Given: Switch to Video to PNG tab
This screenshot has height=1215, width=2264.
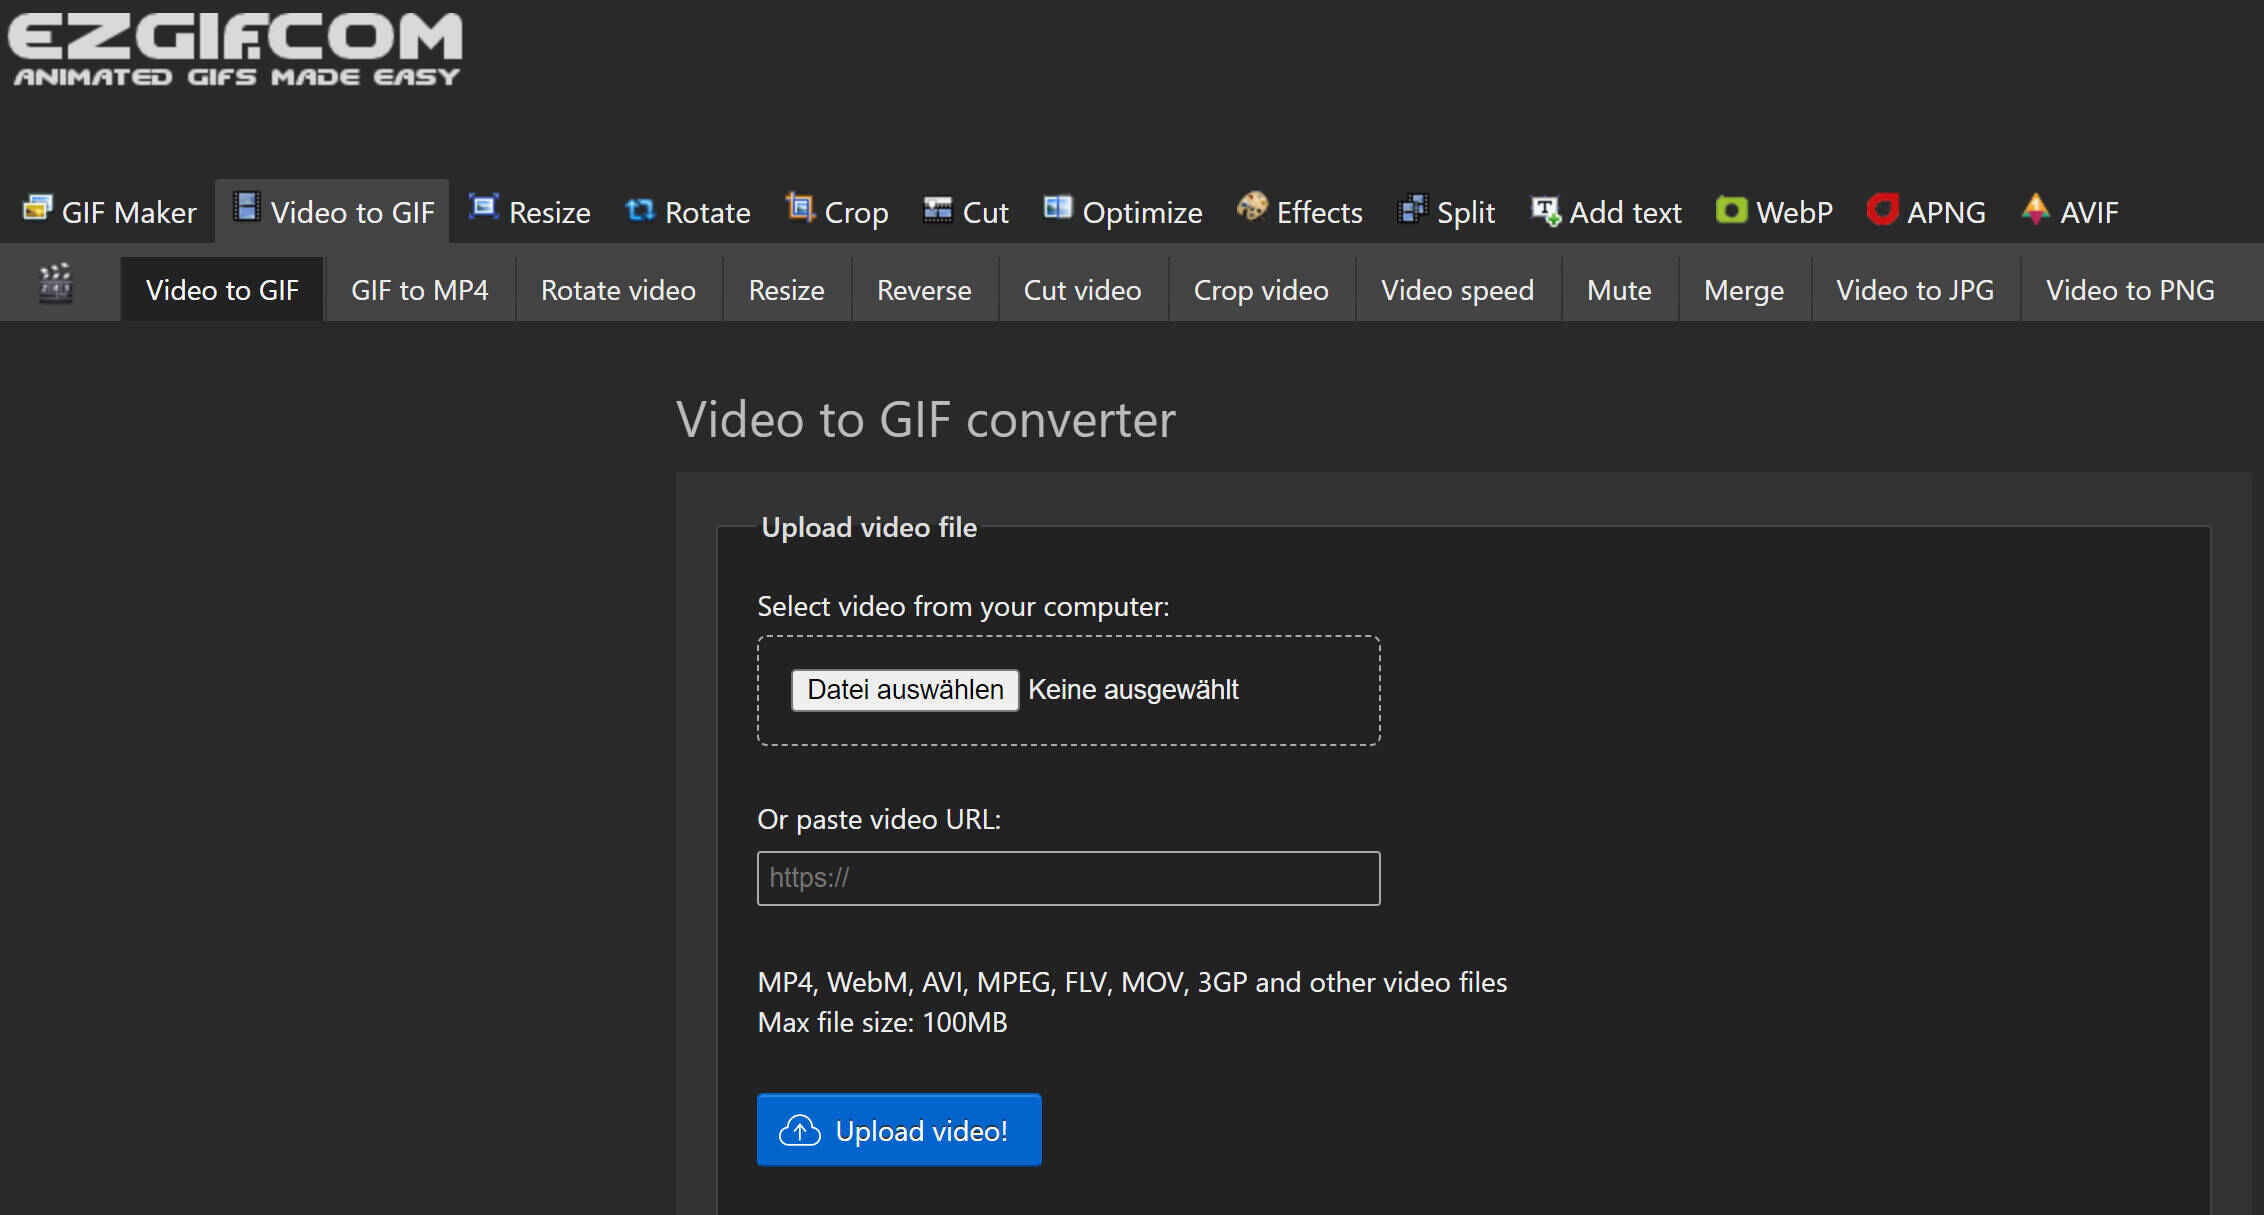Looking at the screenshot, I should coord(2130,290).
